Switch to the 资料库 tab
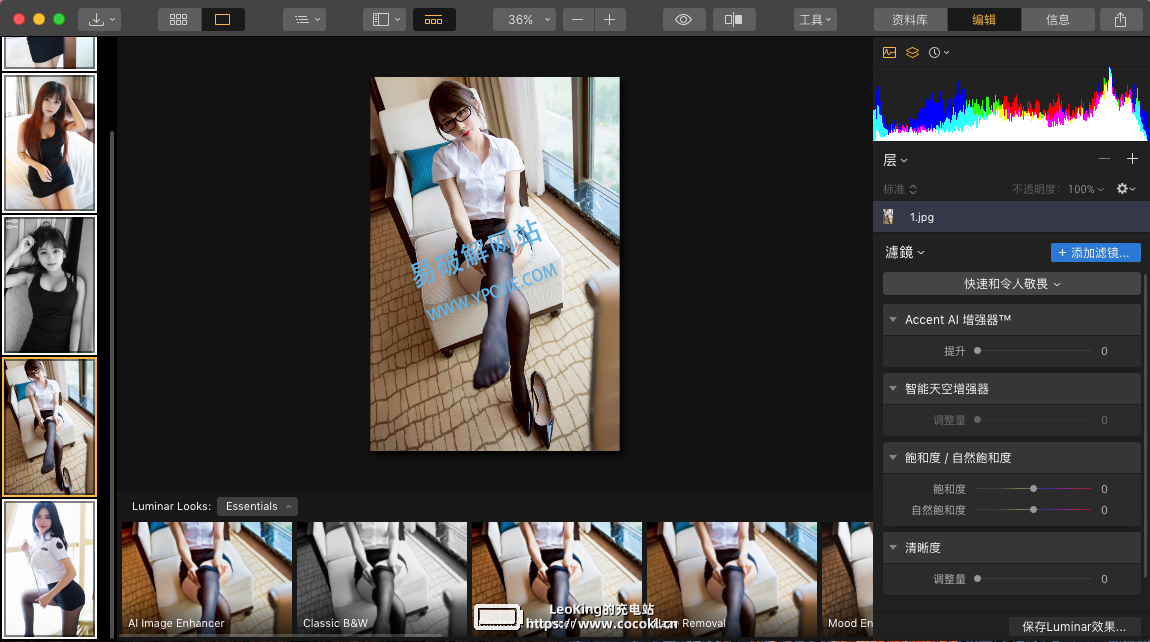 pyautogui.click(x=910, y=20)
